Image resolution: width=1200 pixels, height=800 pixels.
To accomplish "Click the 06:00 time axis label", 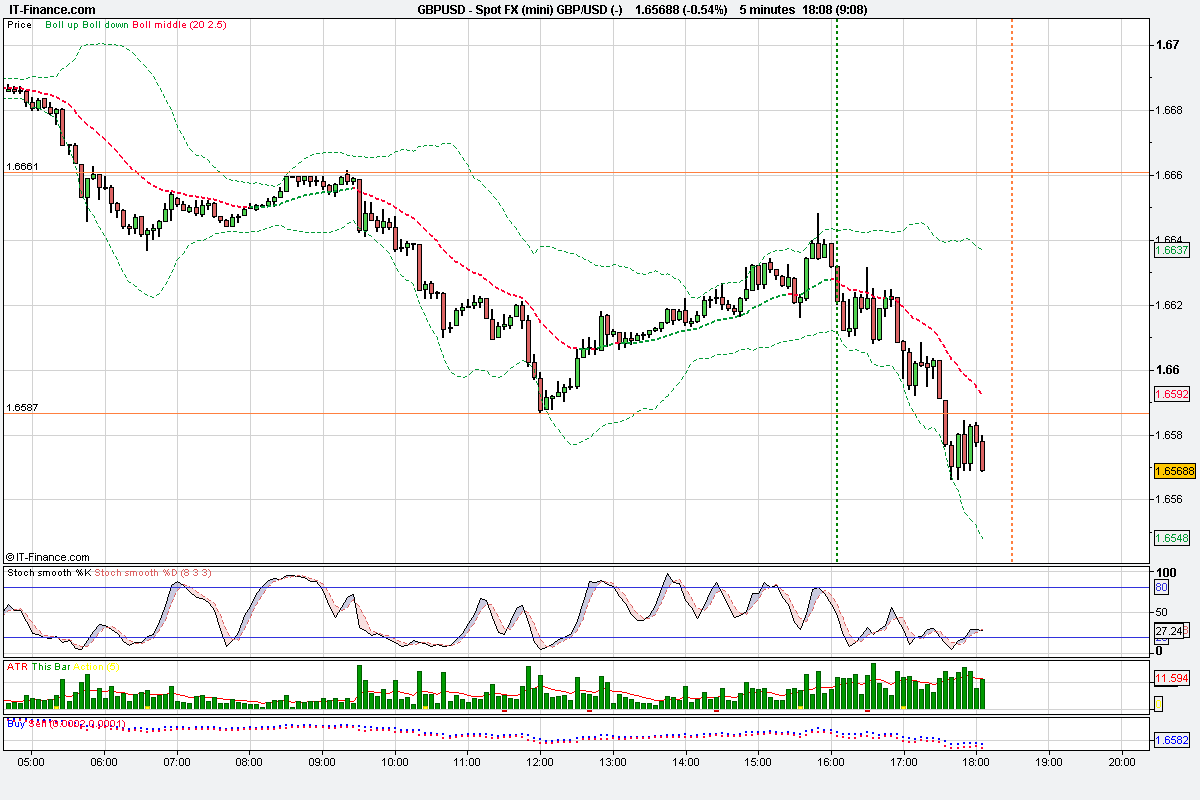I will [104, 762].
